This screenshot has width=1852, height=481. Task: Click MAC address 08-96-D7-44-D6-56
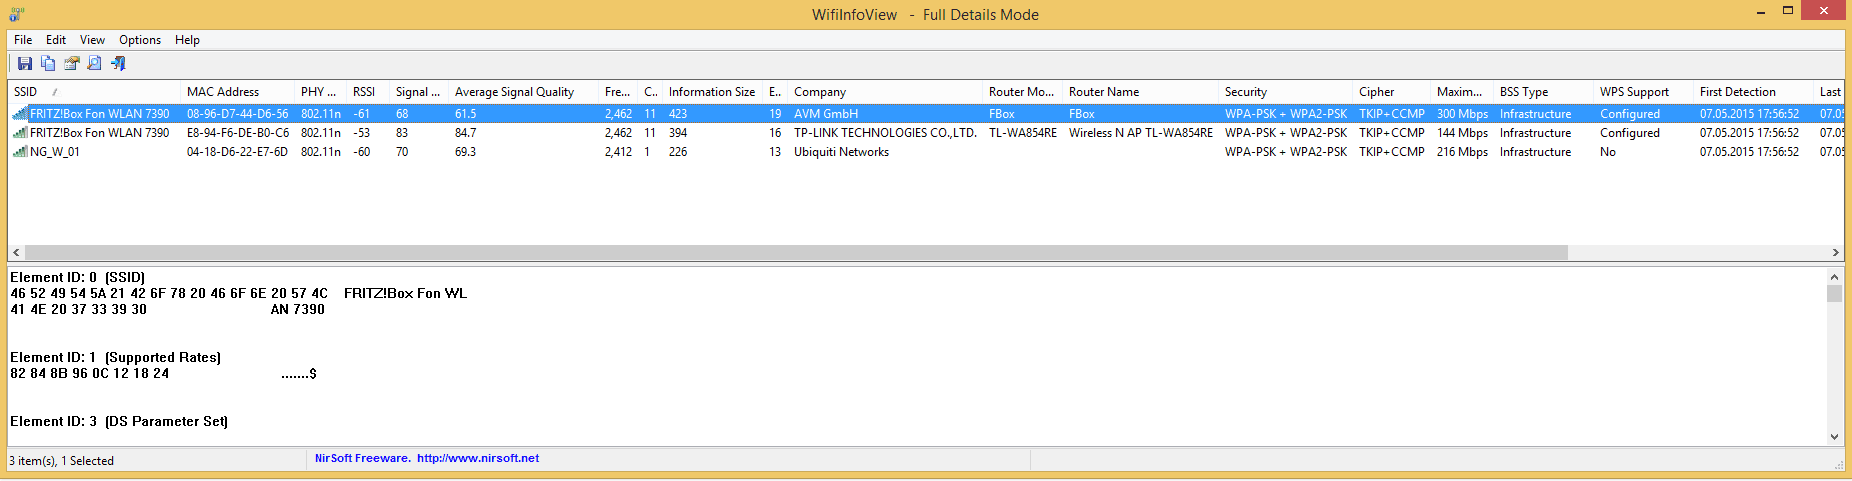pos(237,114)
